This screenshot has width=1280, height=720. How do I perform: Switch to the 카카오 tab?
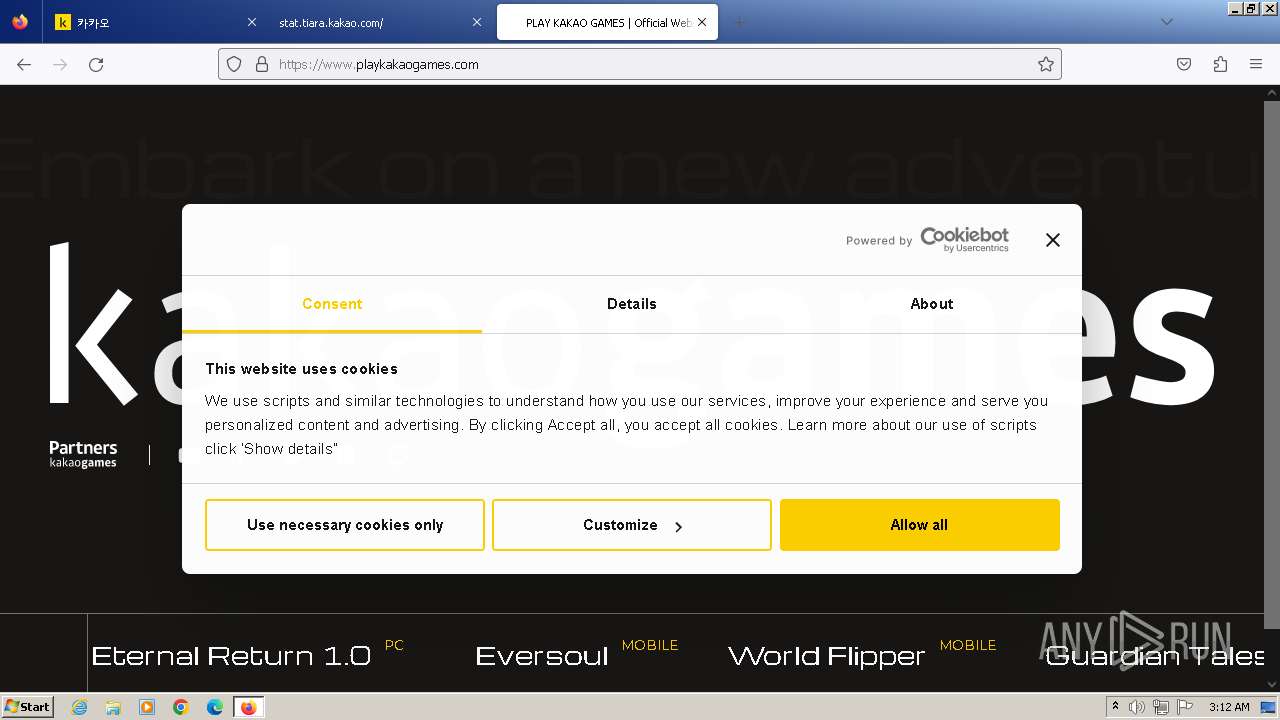pyautogui.click(x=155, y=22)
